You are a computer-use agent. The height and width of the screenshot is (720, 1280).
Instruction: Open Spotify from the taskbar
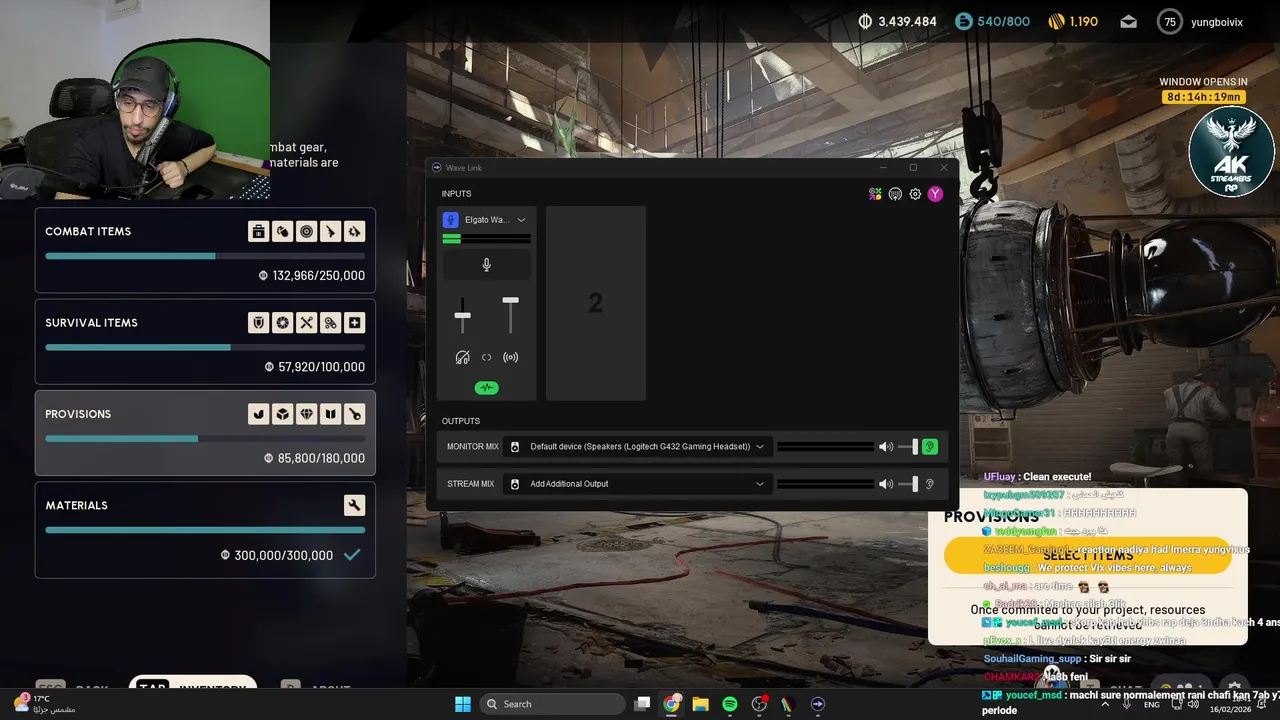click(x=730, y=704)
